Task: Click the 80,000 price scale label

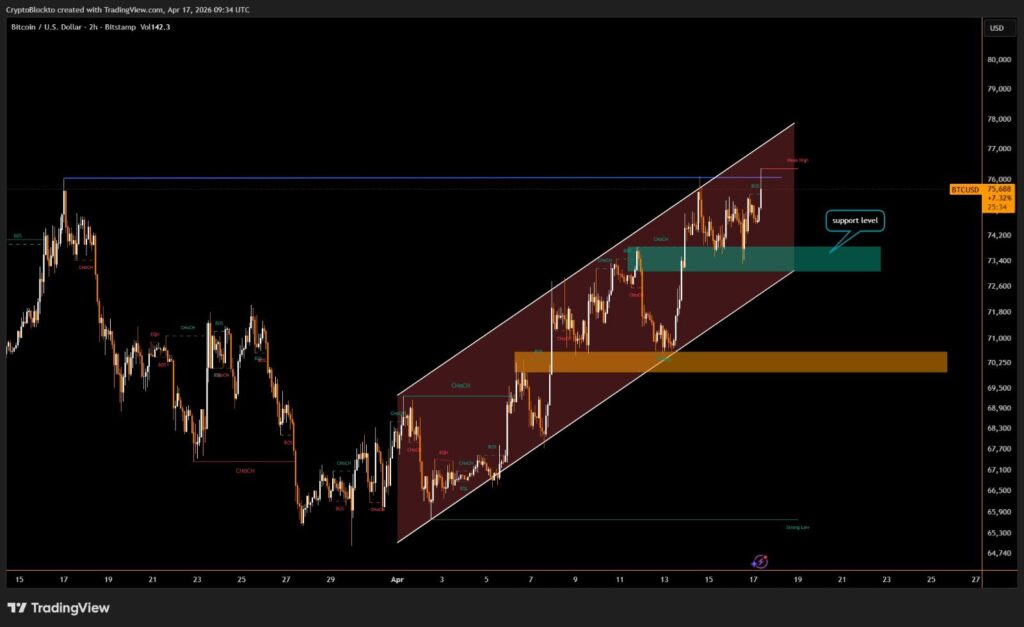Action: click(1000, 59)
